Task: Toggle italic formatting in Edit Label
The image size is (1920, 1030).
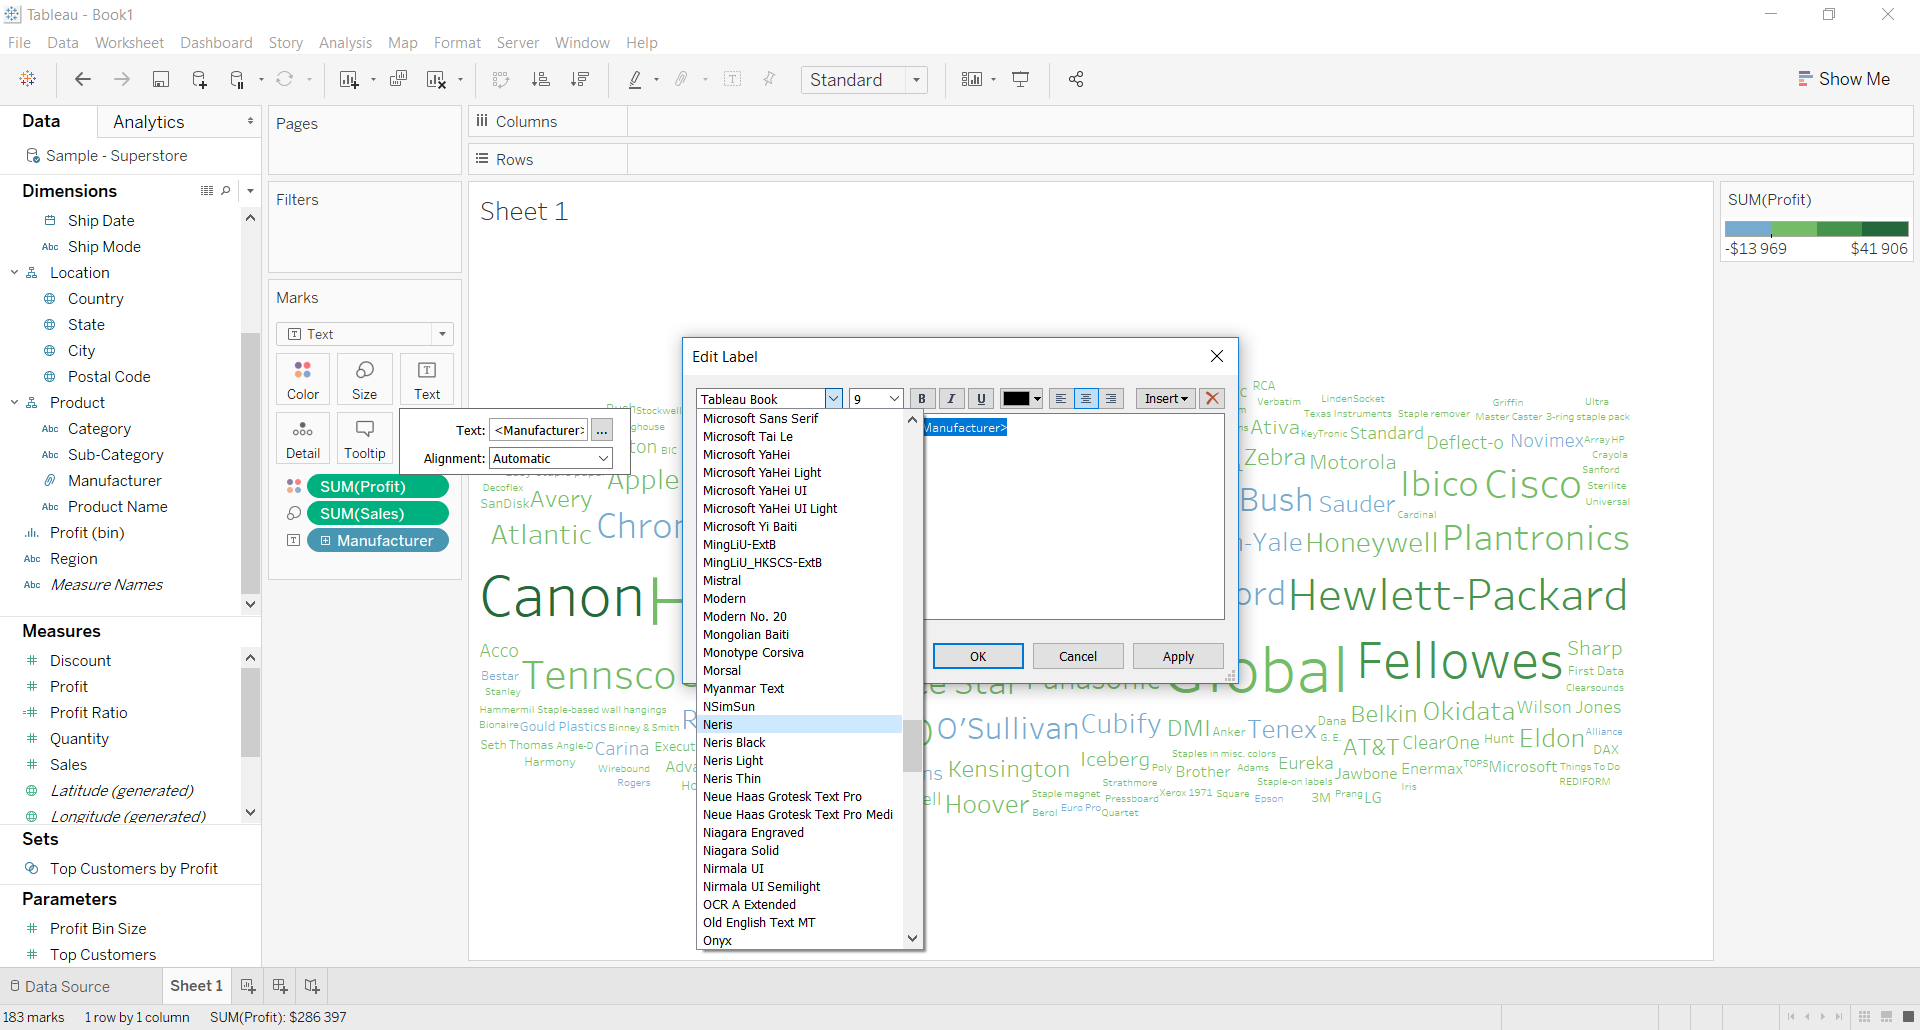Action: (x=951, y=398)
